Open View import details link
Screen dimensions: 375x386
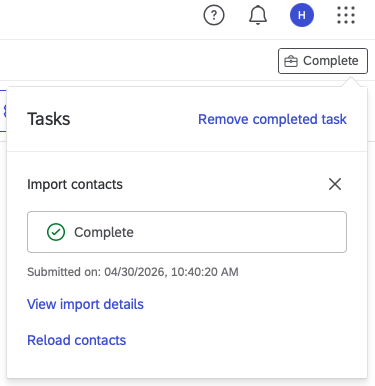(x=85, y=304)
